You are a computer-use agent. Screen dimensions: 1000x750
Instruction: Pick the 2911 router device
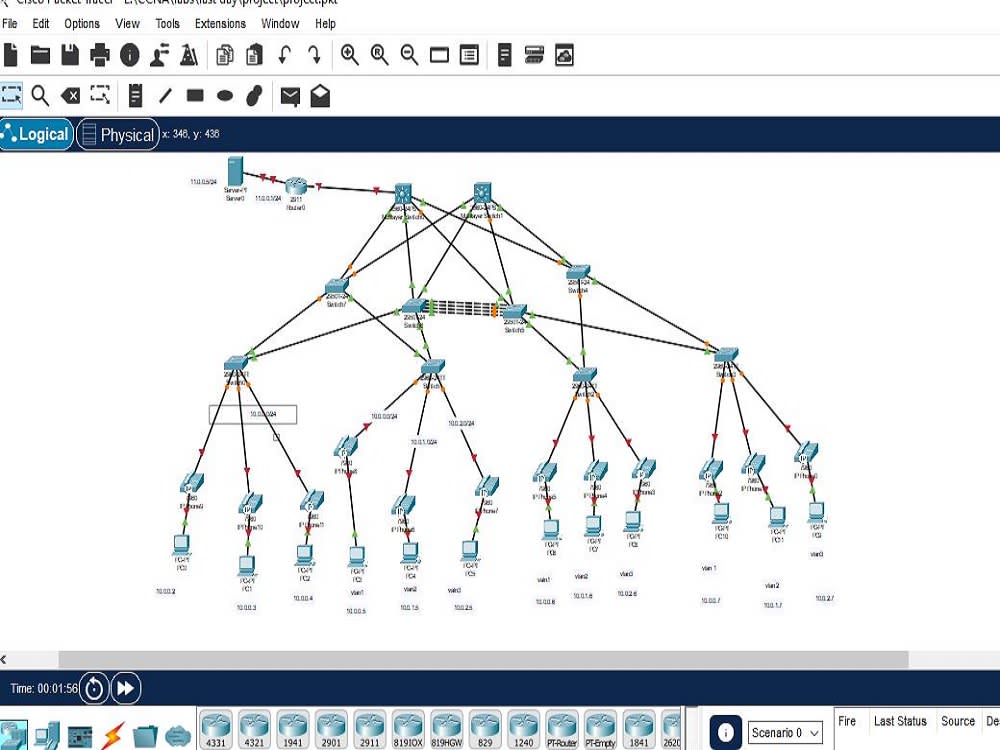[369, 730]
